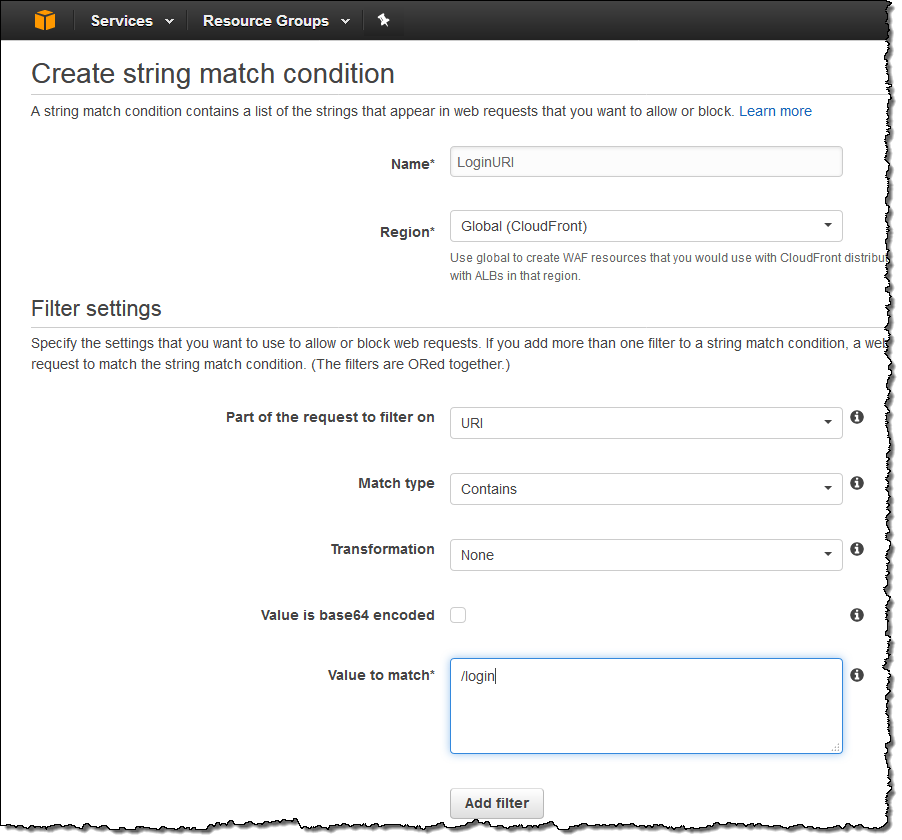
Task: Click info icon beside Part of request dropdown
Action: coord(857,417)
